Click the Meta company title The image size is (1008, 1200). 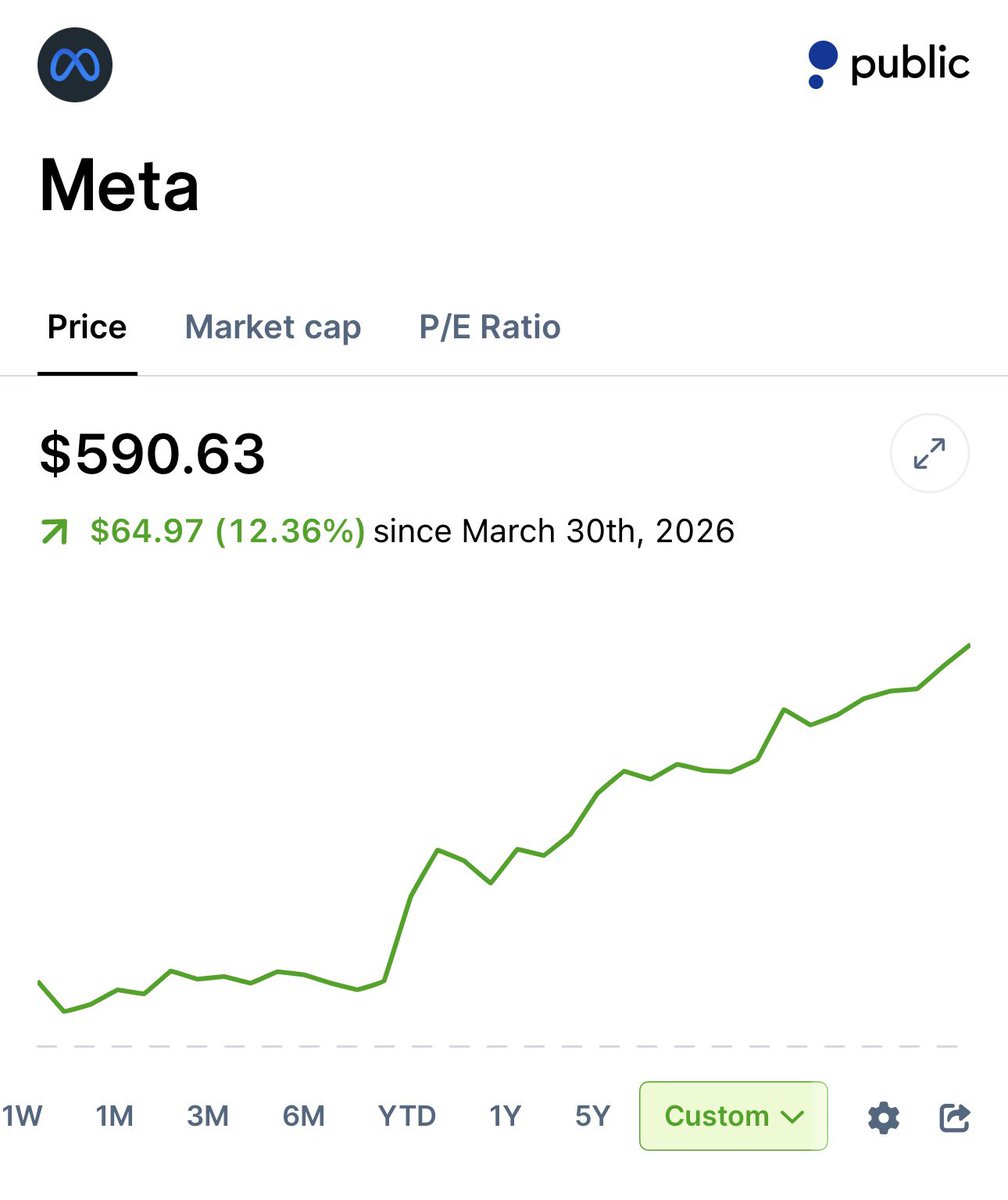coord(119,186)
